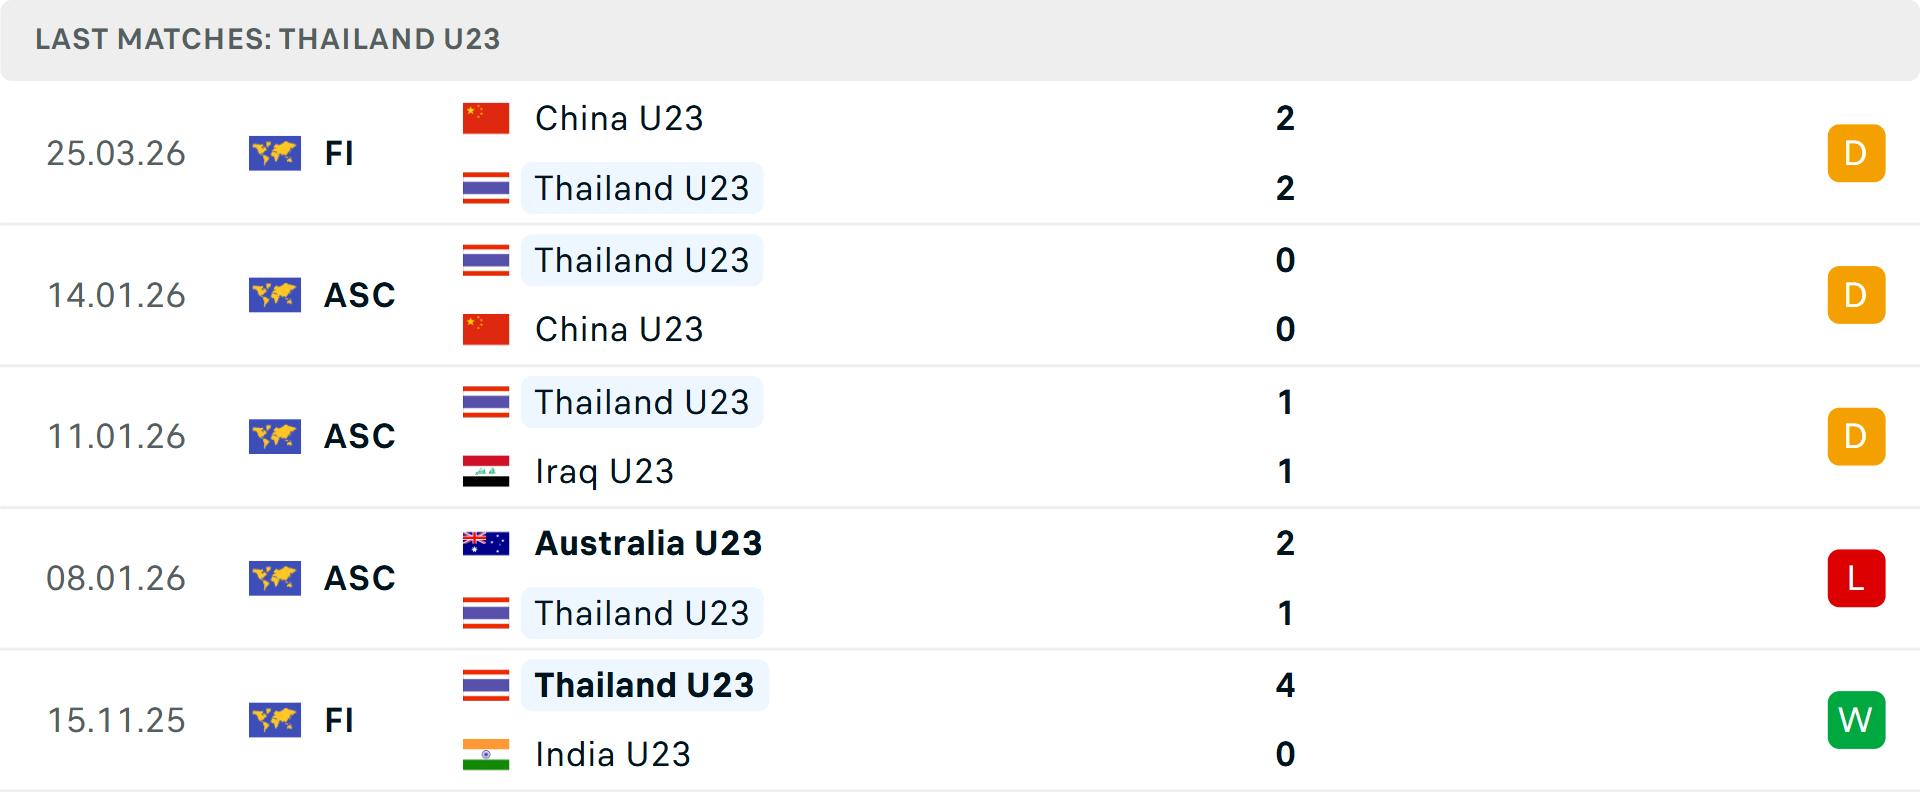Select China U23 in the 14.01.26 match
Viewport: 1920px width, 792px height.
point(619,329)
